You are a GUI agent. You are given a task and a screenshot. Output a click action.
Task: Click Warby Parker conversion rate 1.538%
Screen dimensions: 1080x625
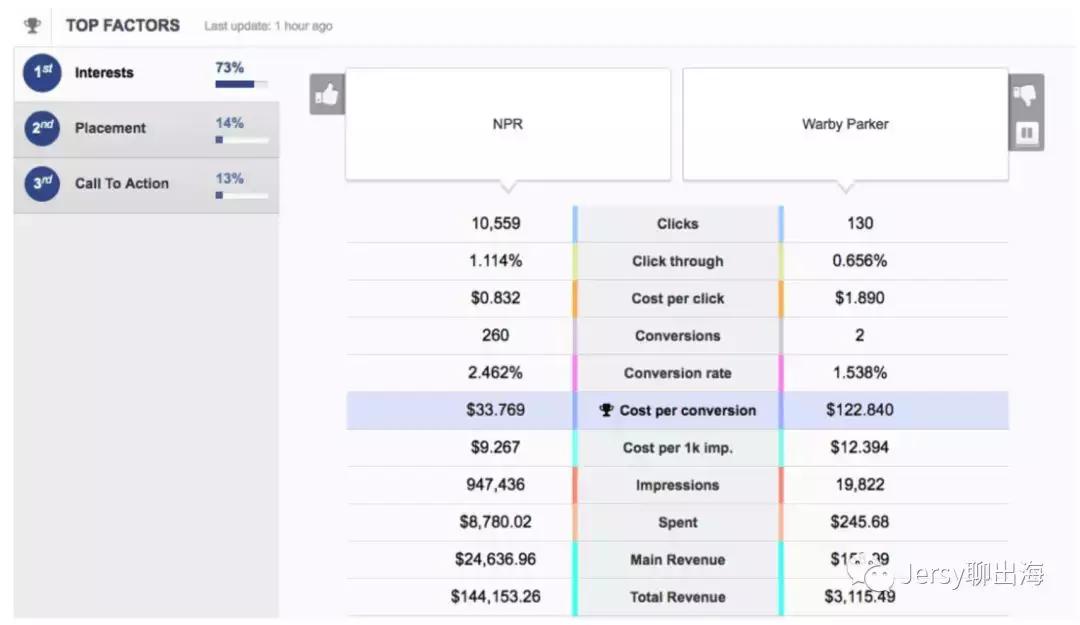coord(860,372)
